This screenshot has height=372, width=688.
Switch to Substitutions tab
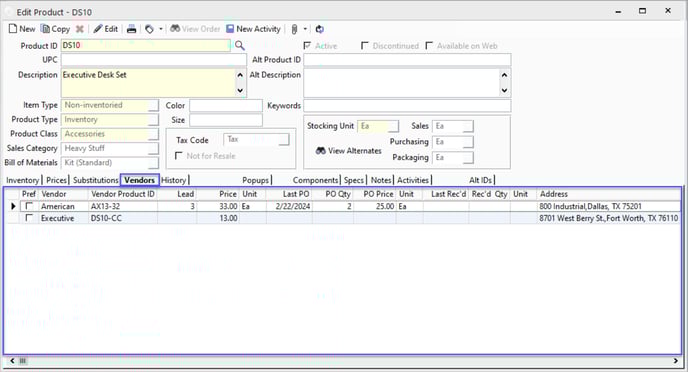tap(95, 180)
